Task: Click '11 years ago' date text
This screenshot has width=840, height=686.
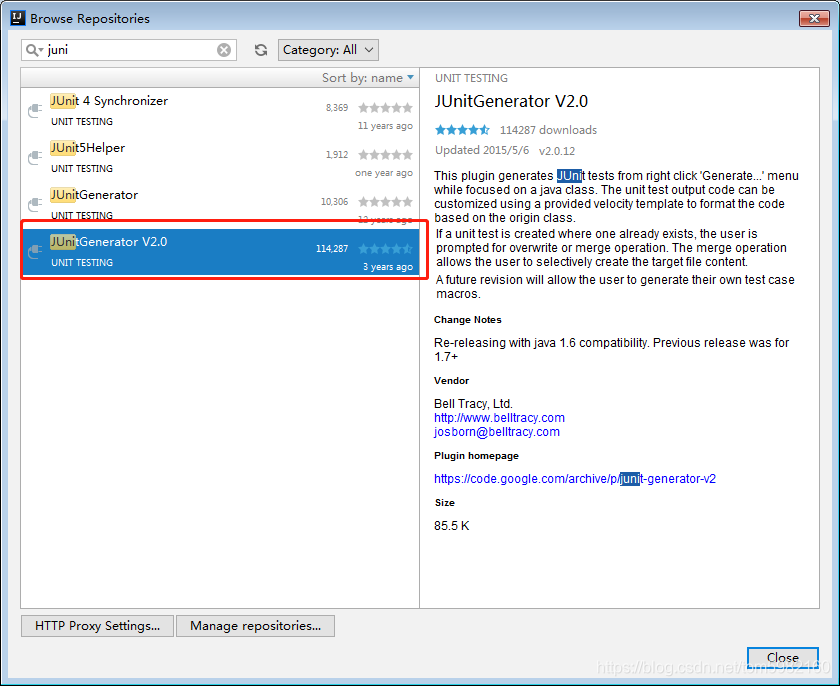Action: (x=385, y=126)
